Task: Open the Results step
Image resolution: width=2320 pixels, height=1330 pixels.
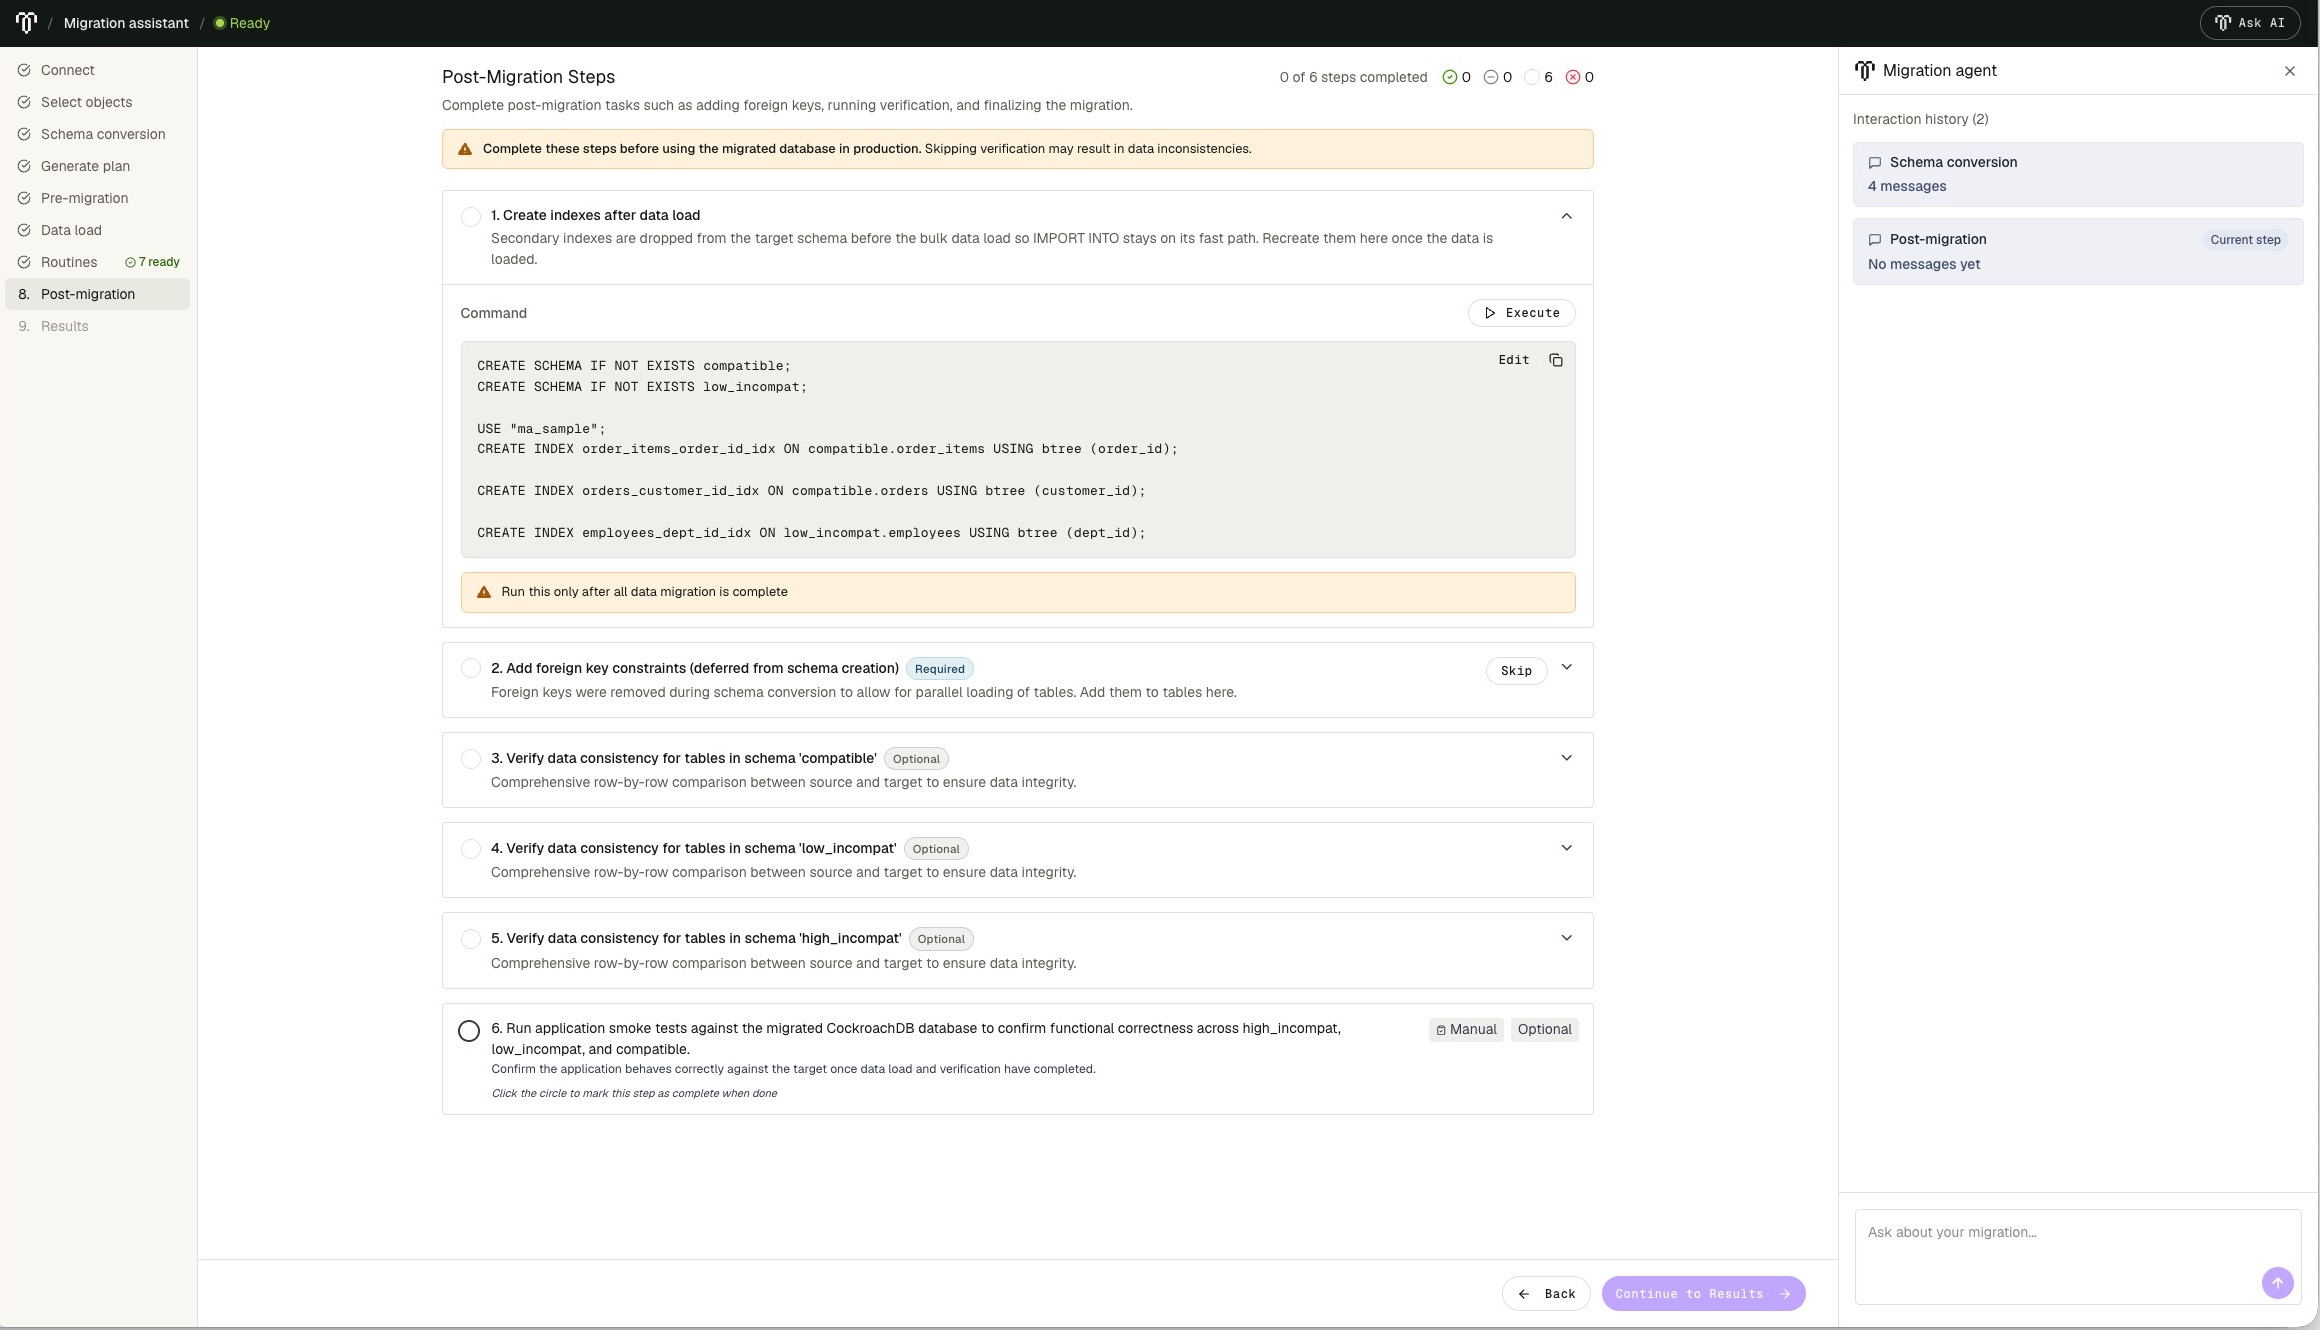Action: point(98,326)
